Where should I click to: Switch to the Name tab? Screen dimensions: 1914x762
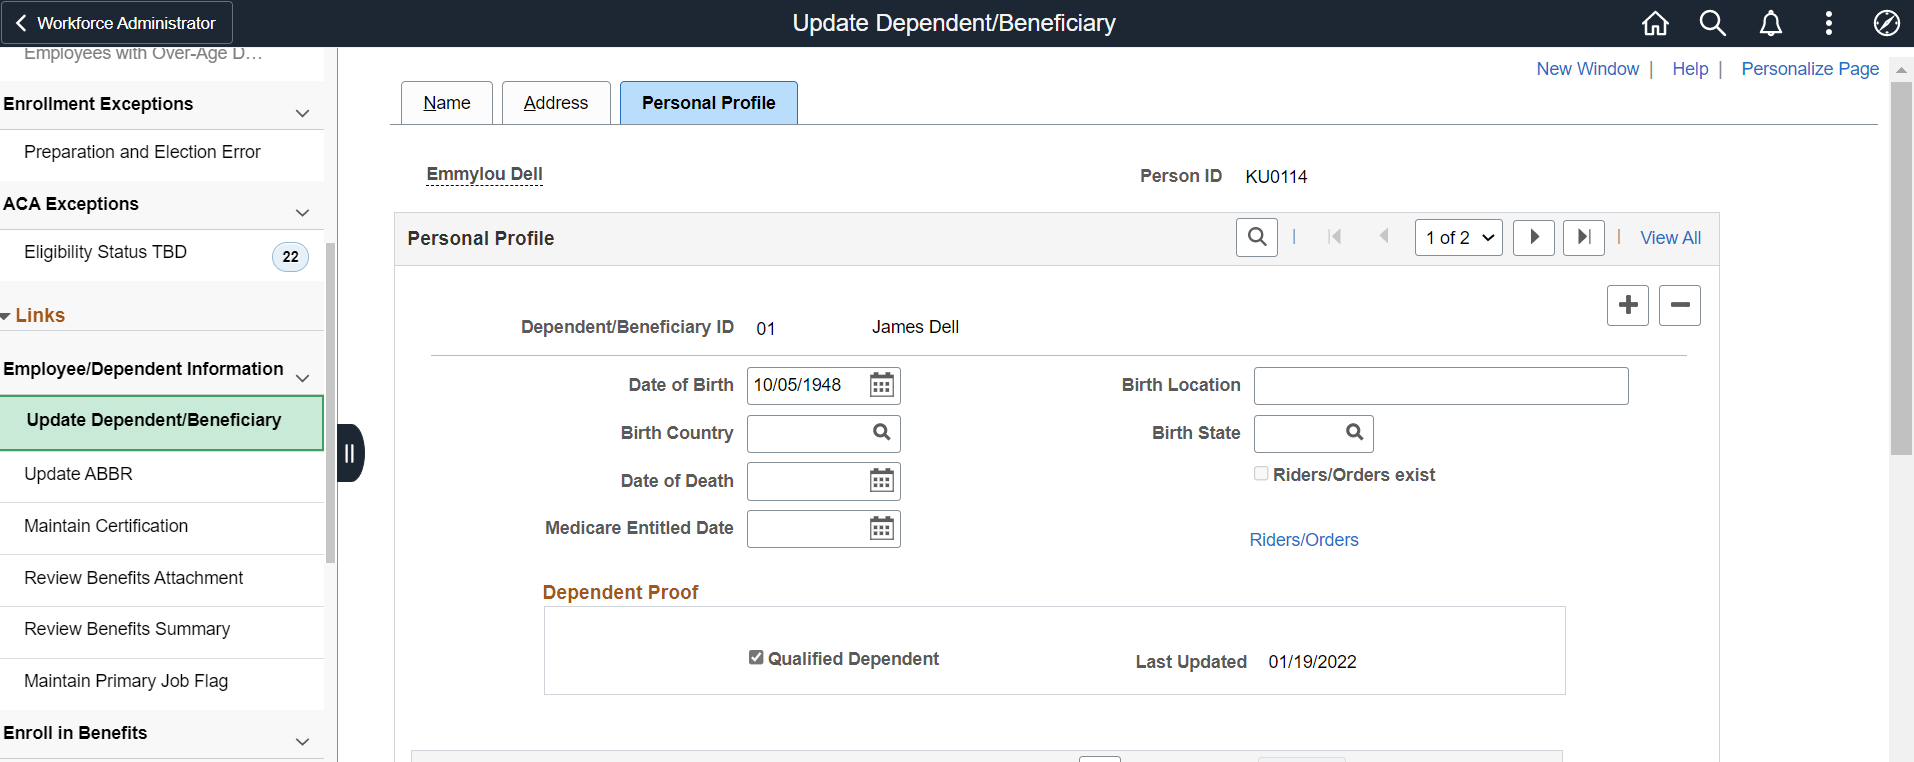point(446,103)
